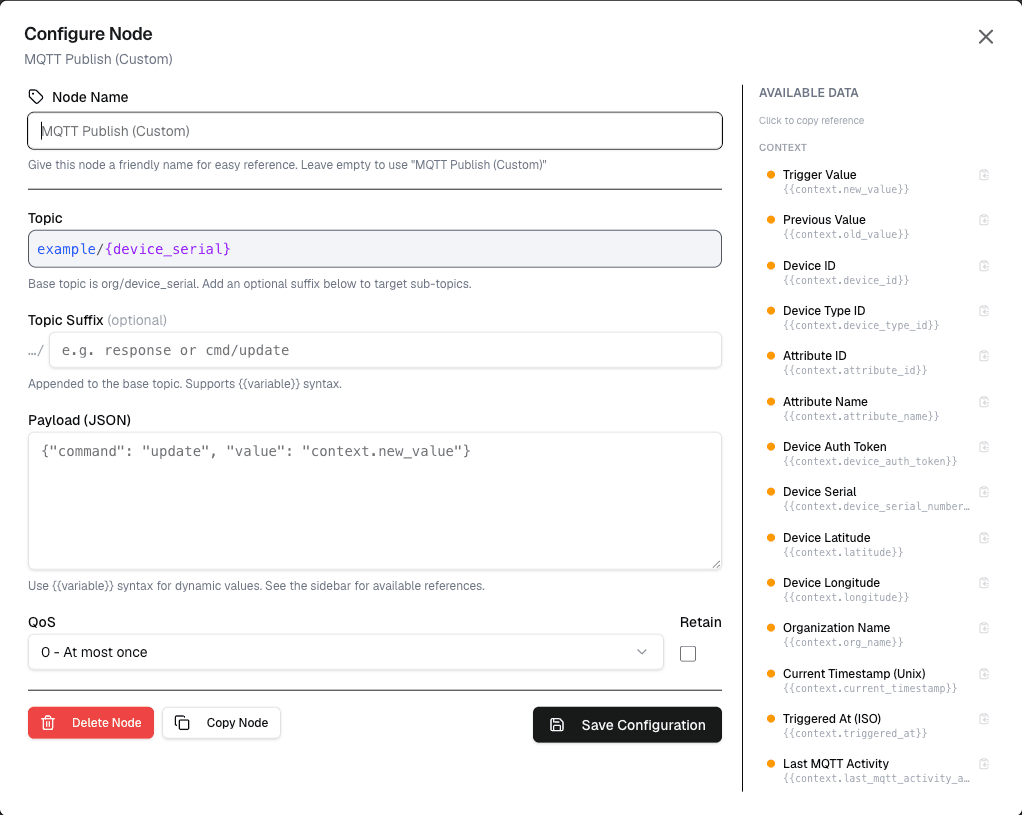Copy the Device Type ID reference icon
This screenshot has height=815, width=1022.
click(x=984, y=310)
